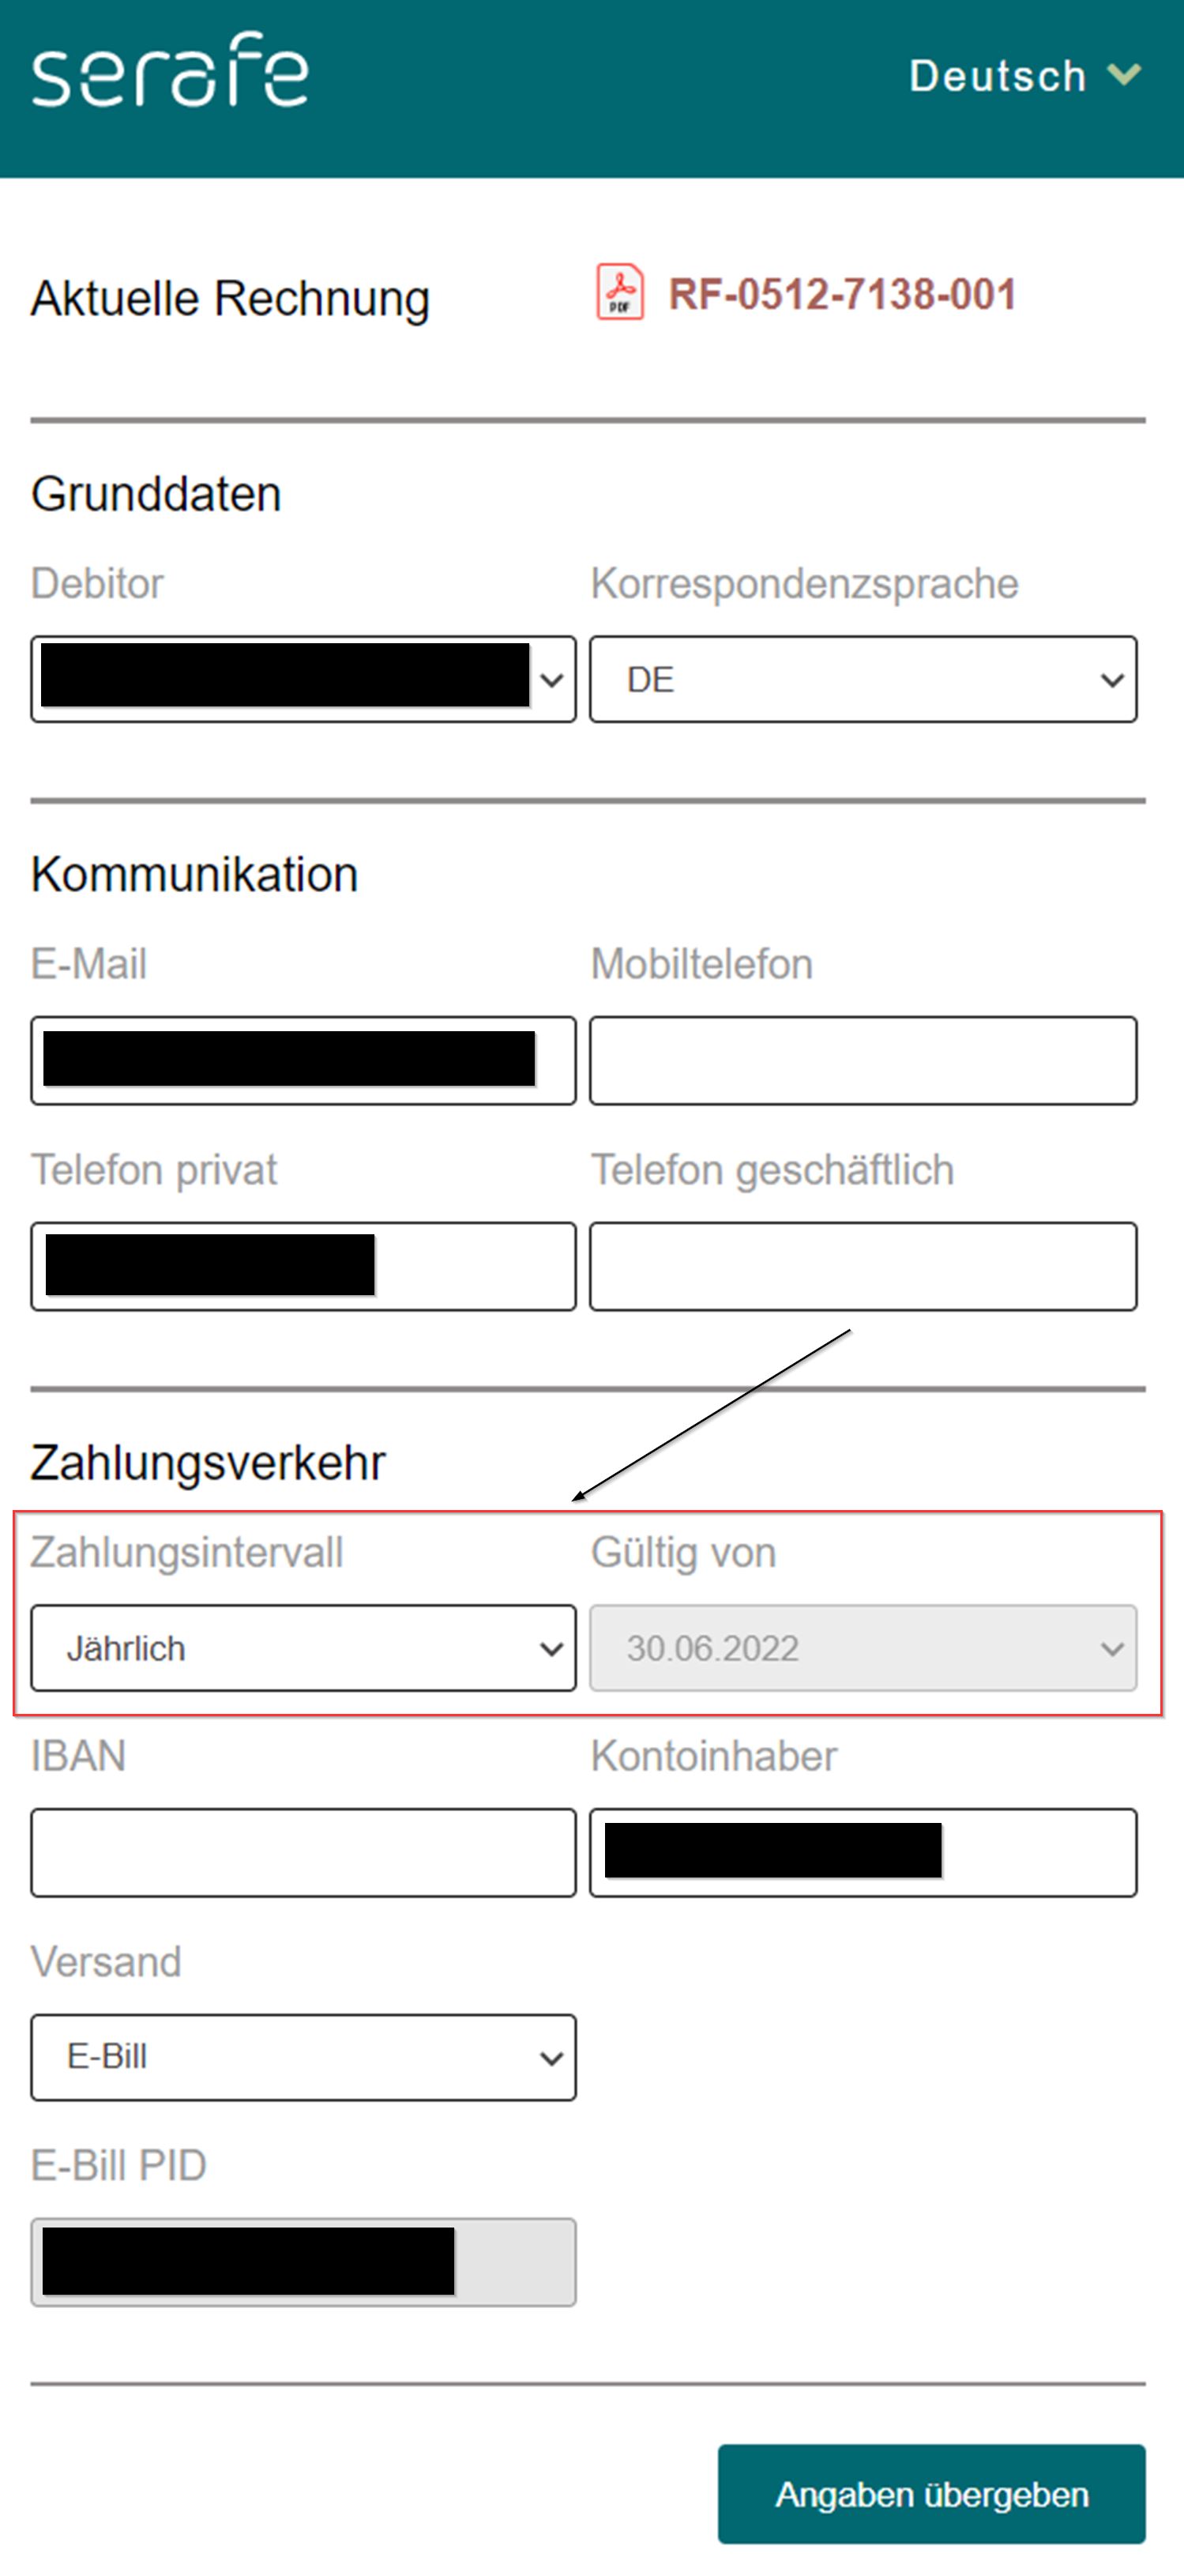Click the E-Bill PID field
Image resolution: width=1184 pixels, height=2576 pixels.
pyautogui.click(x=303, y=2262)
